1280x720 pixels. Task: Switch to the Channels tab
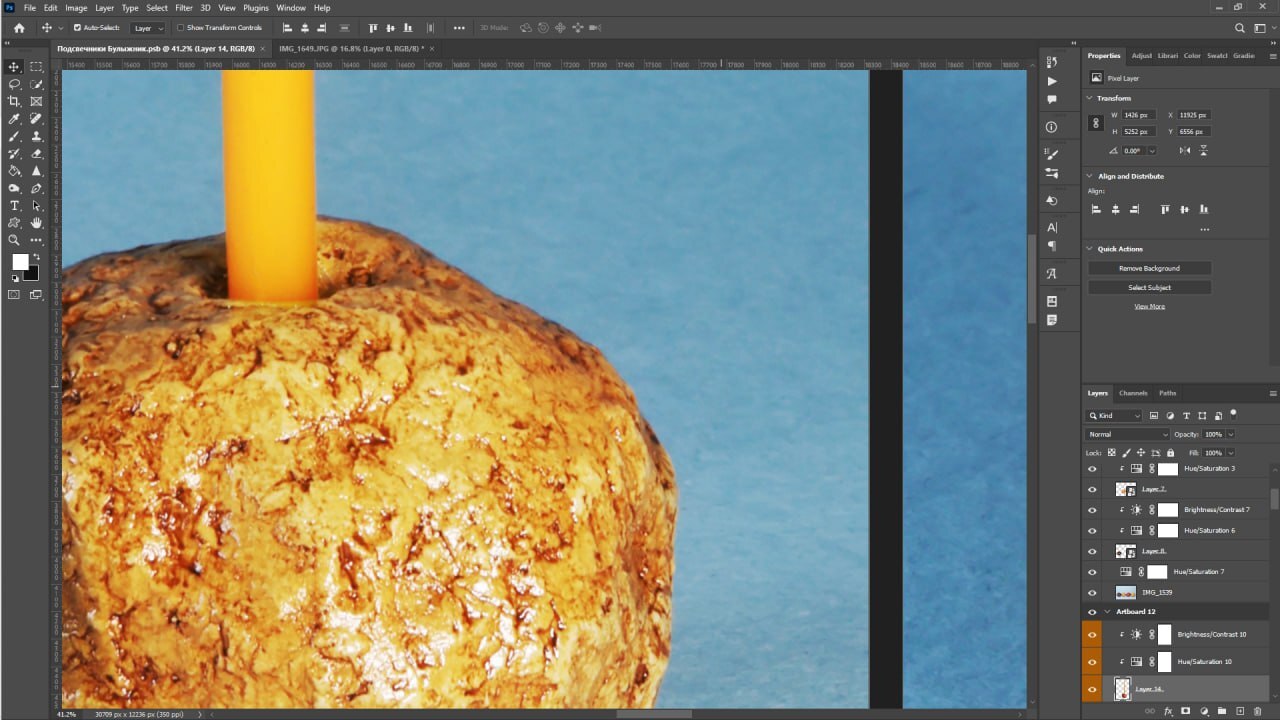(1133, 393)
